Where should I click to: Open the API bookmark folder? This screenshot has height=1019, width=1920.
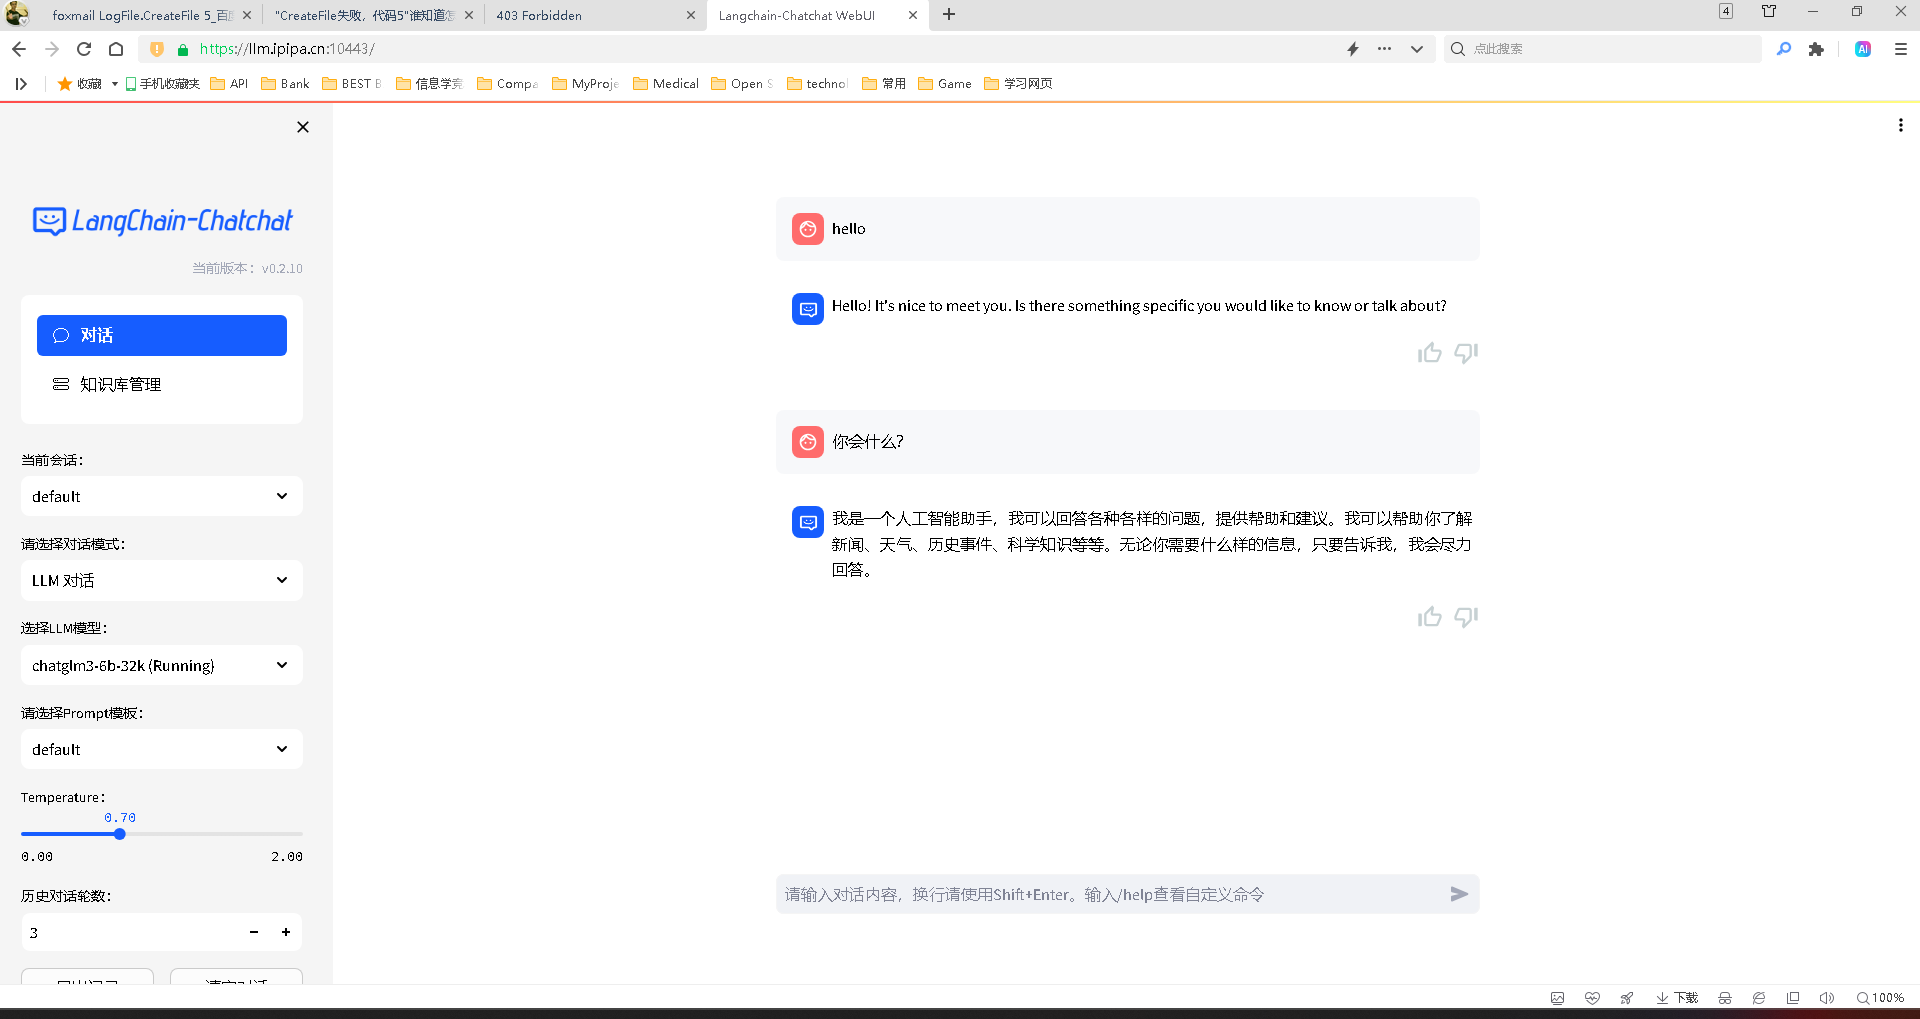point(229,84)
